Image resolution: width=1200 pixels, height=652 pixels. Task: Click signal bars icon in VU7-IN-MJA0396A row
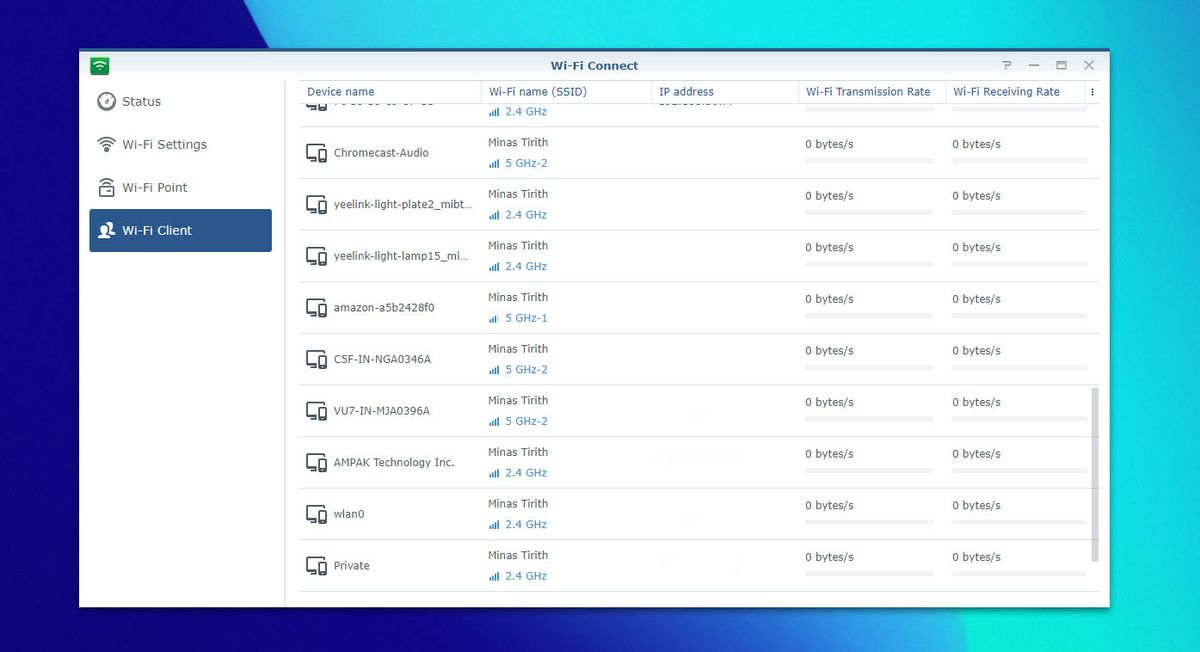click(494, 422)
